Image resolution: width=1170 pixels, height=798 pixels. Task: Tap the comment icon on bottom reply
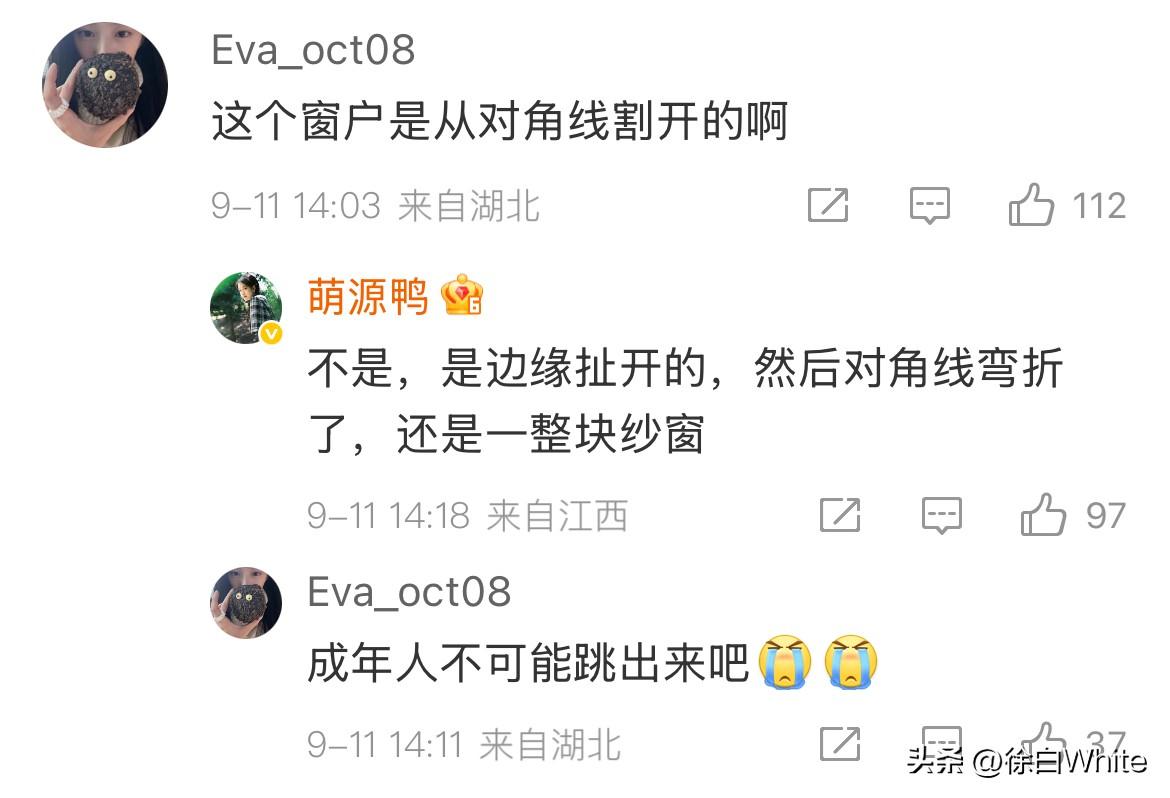click(x=941, y=742)
